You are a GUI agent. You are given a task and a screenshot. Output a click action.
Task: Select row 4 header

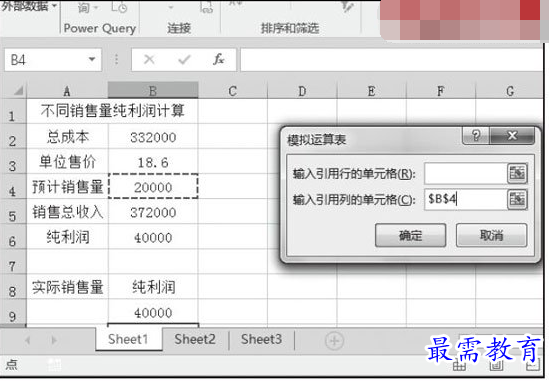[x=13, y=187]
